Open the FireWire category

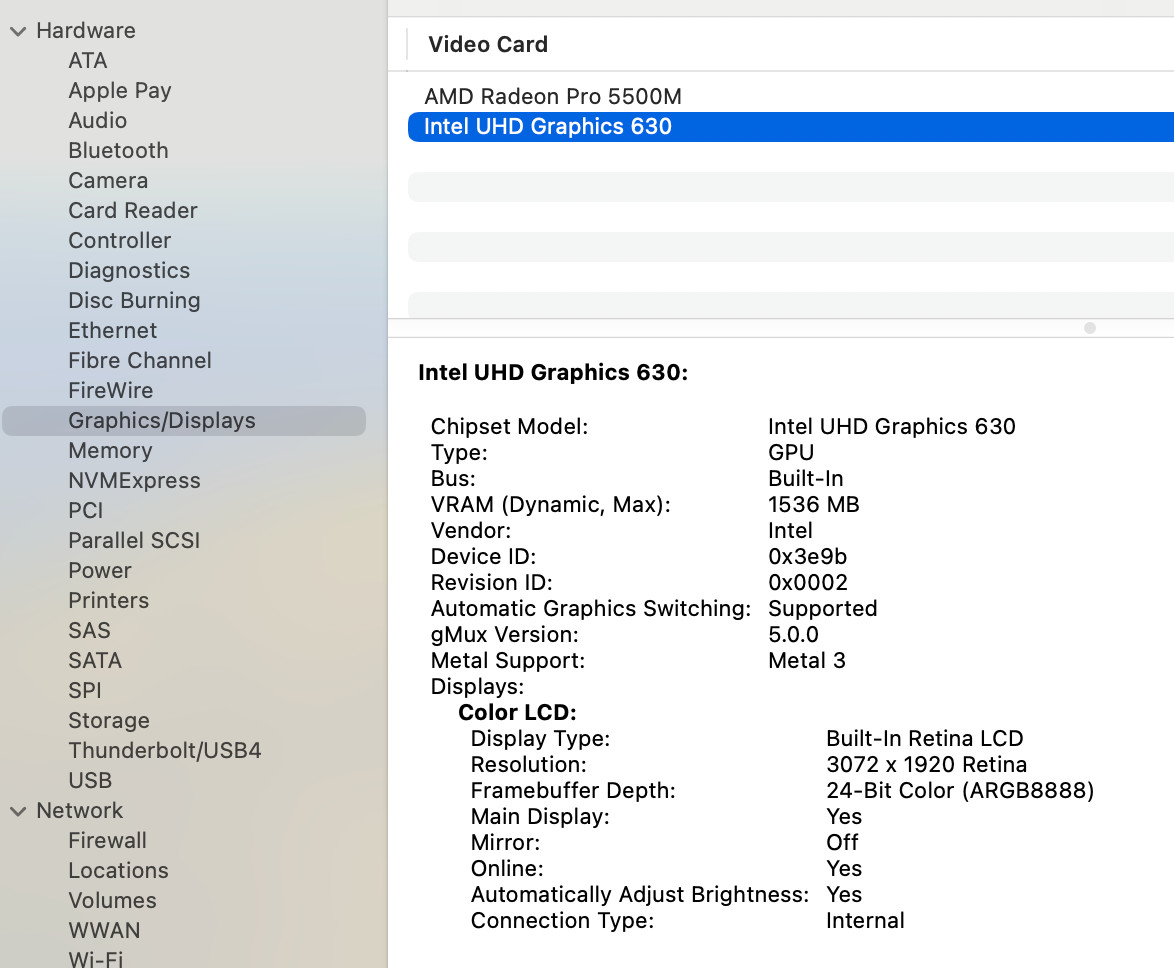coord(110,390)
